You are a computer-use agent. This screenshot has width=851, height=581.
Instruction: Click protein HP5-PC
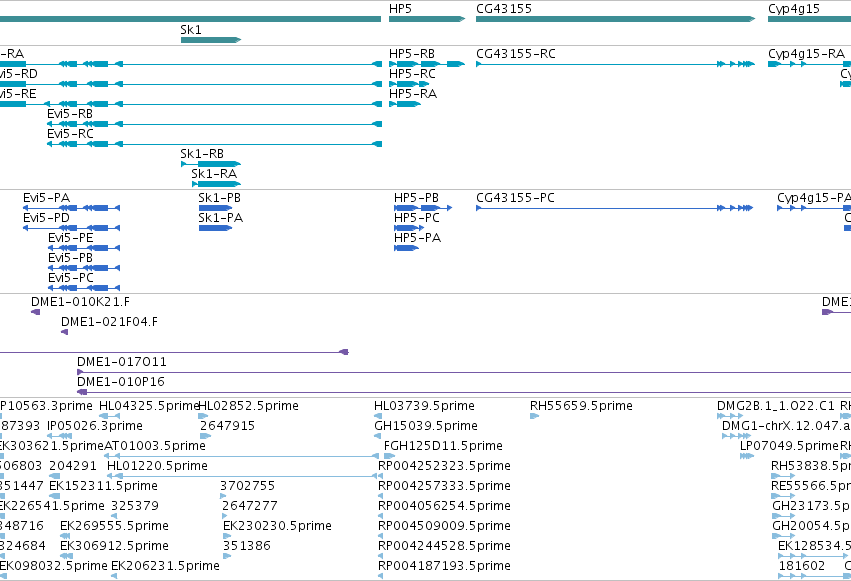click(x=409, y=228)
